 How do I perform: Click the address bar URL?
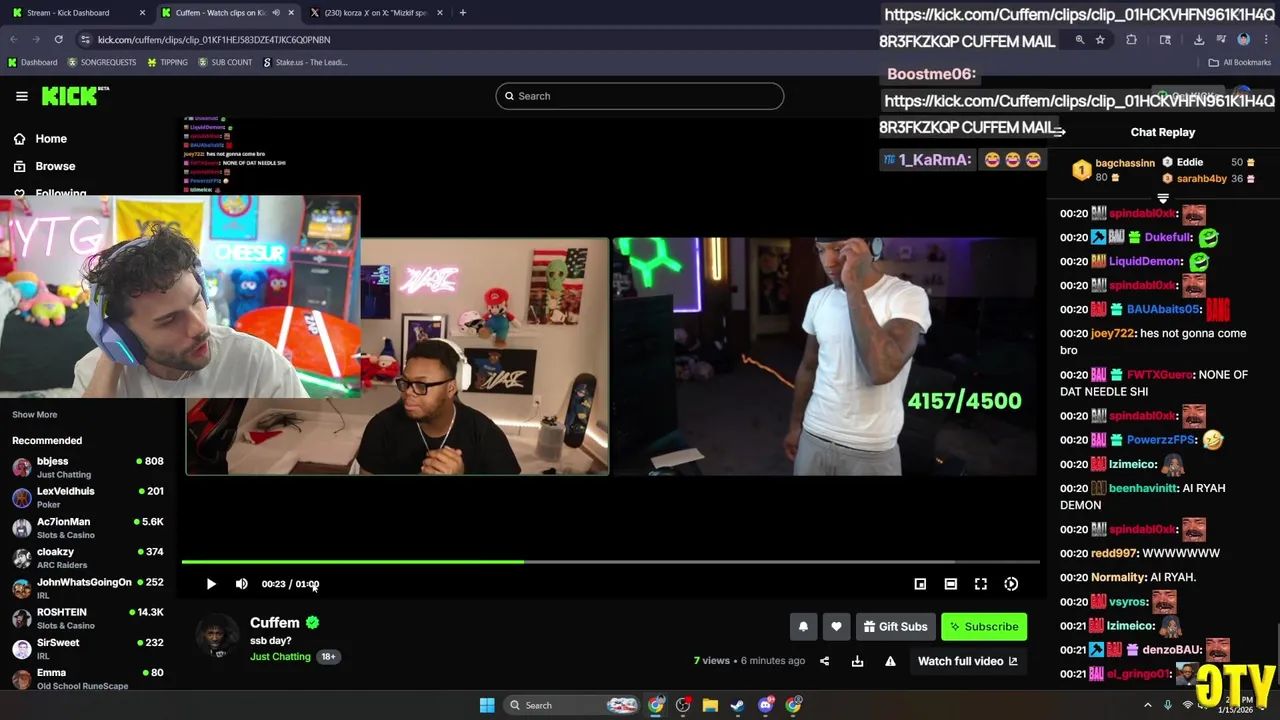pyautogui.click(x=214, y=39)
